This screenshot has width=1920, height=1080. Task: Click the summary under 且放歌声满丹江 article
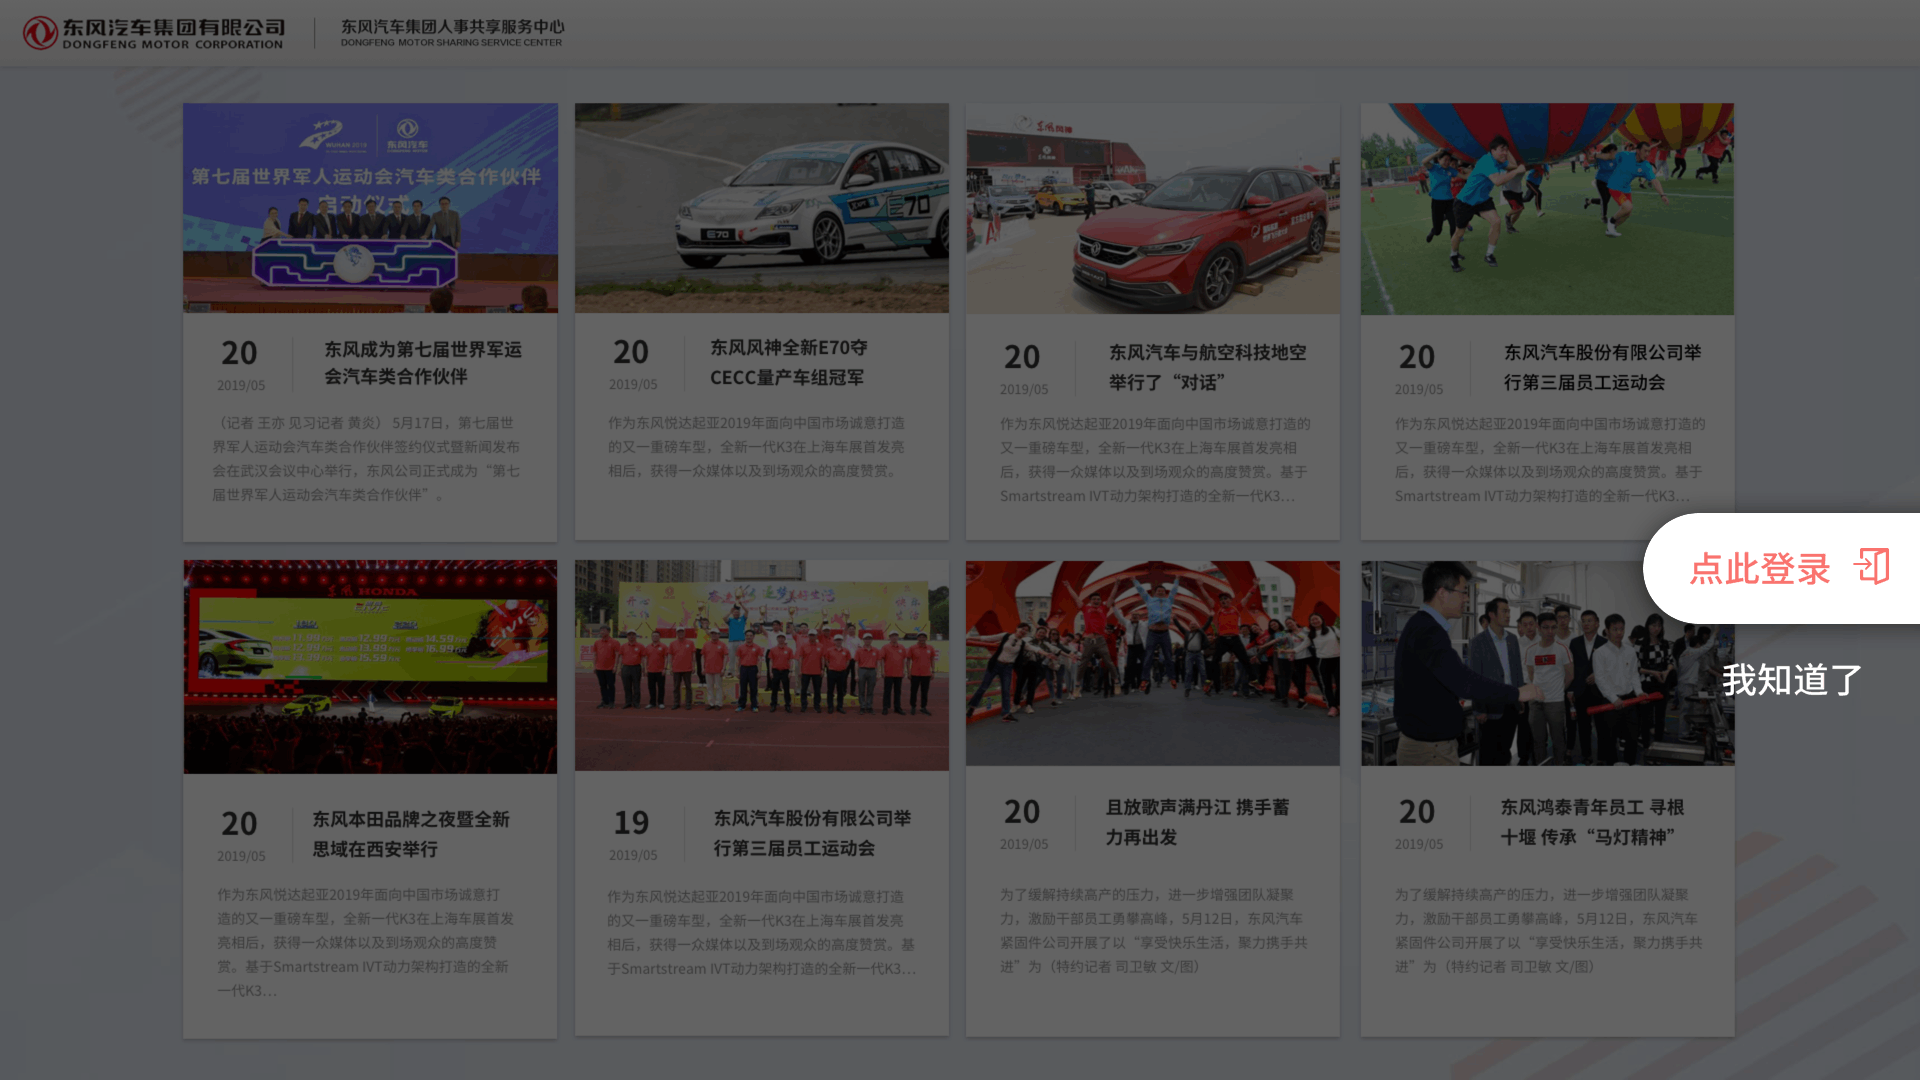click(1154, 931)
